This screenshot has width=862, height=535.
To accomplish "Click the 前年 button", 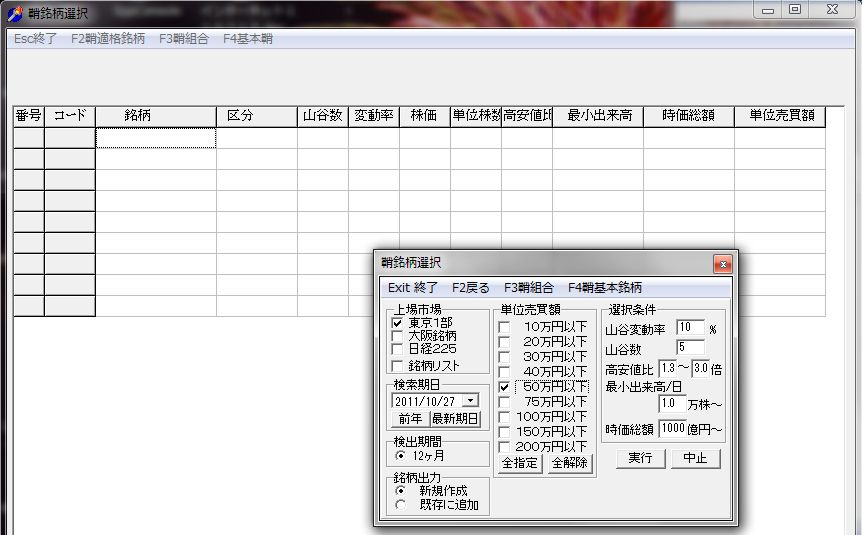I will click(410, 419).
